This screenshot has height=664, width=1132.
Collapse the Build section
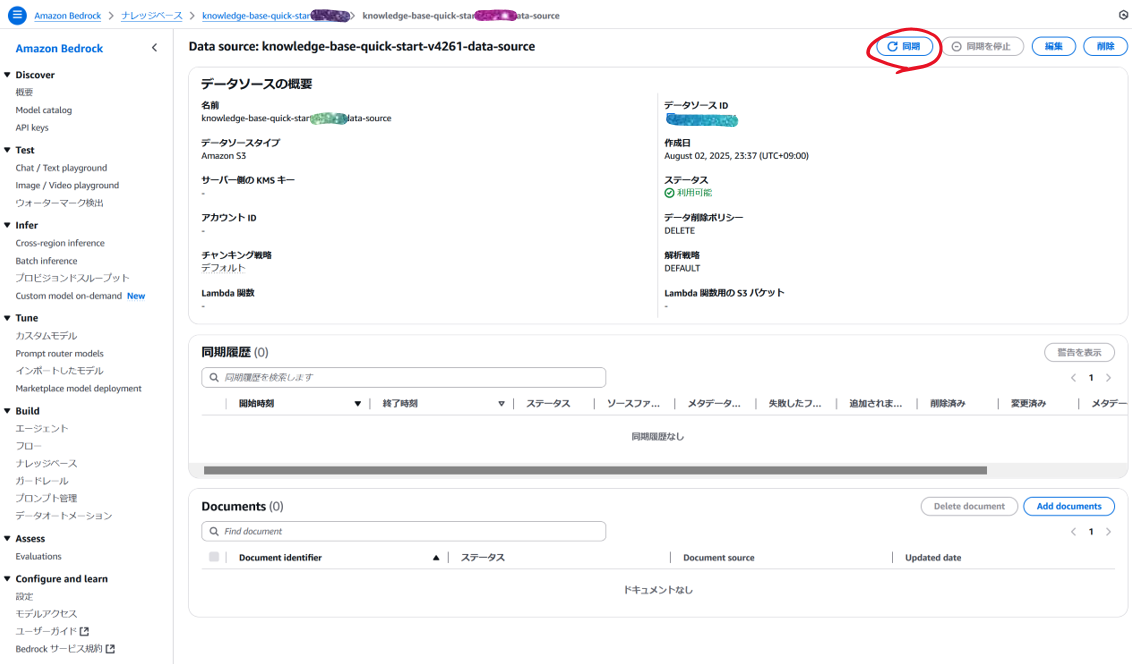click(7, 410)
